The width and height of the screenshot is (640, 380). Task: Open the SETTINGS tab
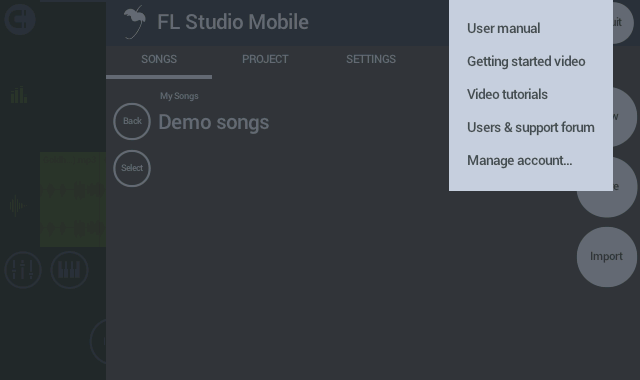[371, 59]
